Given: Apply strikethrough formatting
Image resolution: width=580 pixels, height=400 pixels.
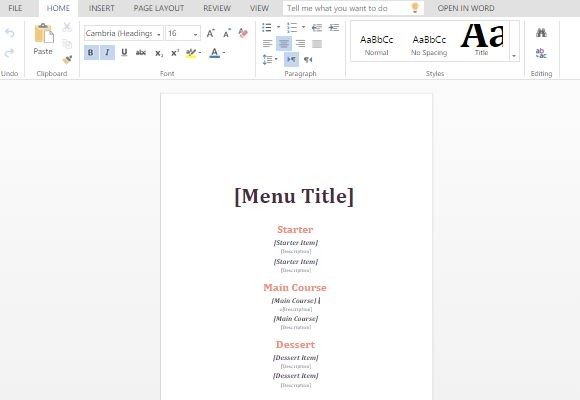Looking at the screenshot, I should (141, 53).
